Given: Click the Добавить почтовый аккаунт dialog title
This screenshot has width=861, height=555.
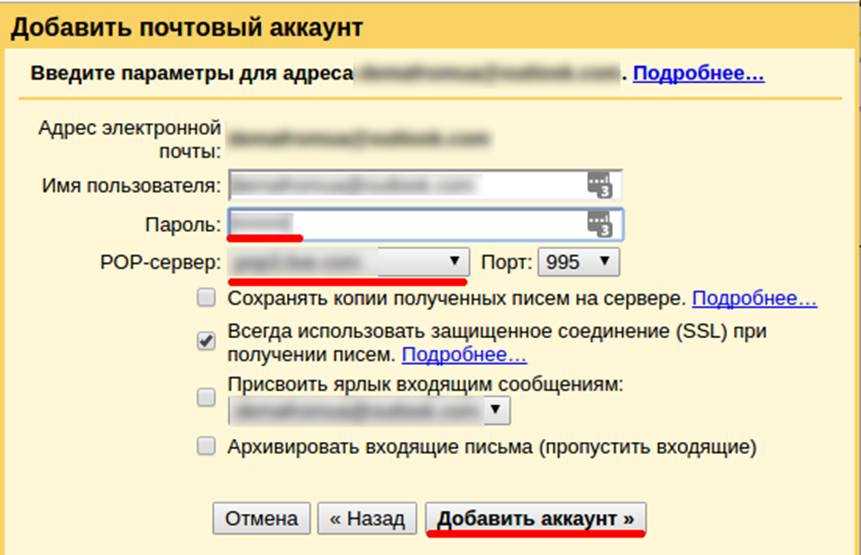Looking at the screenshot, I should [x=187, y=27].
